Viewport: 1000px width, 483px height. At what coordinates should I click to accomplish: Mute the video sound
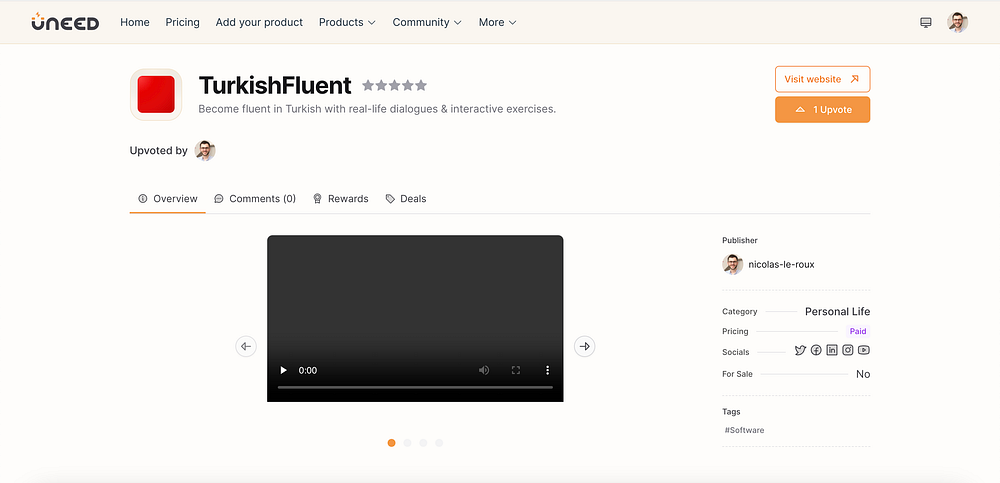pyautogui.click(x=484, y=370)
